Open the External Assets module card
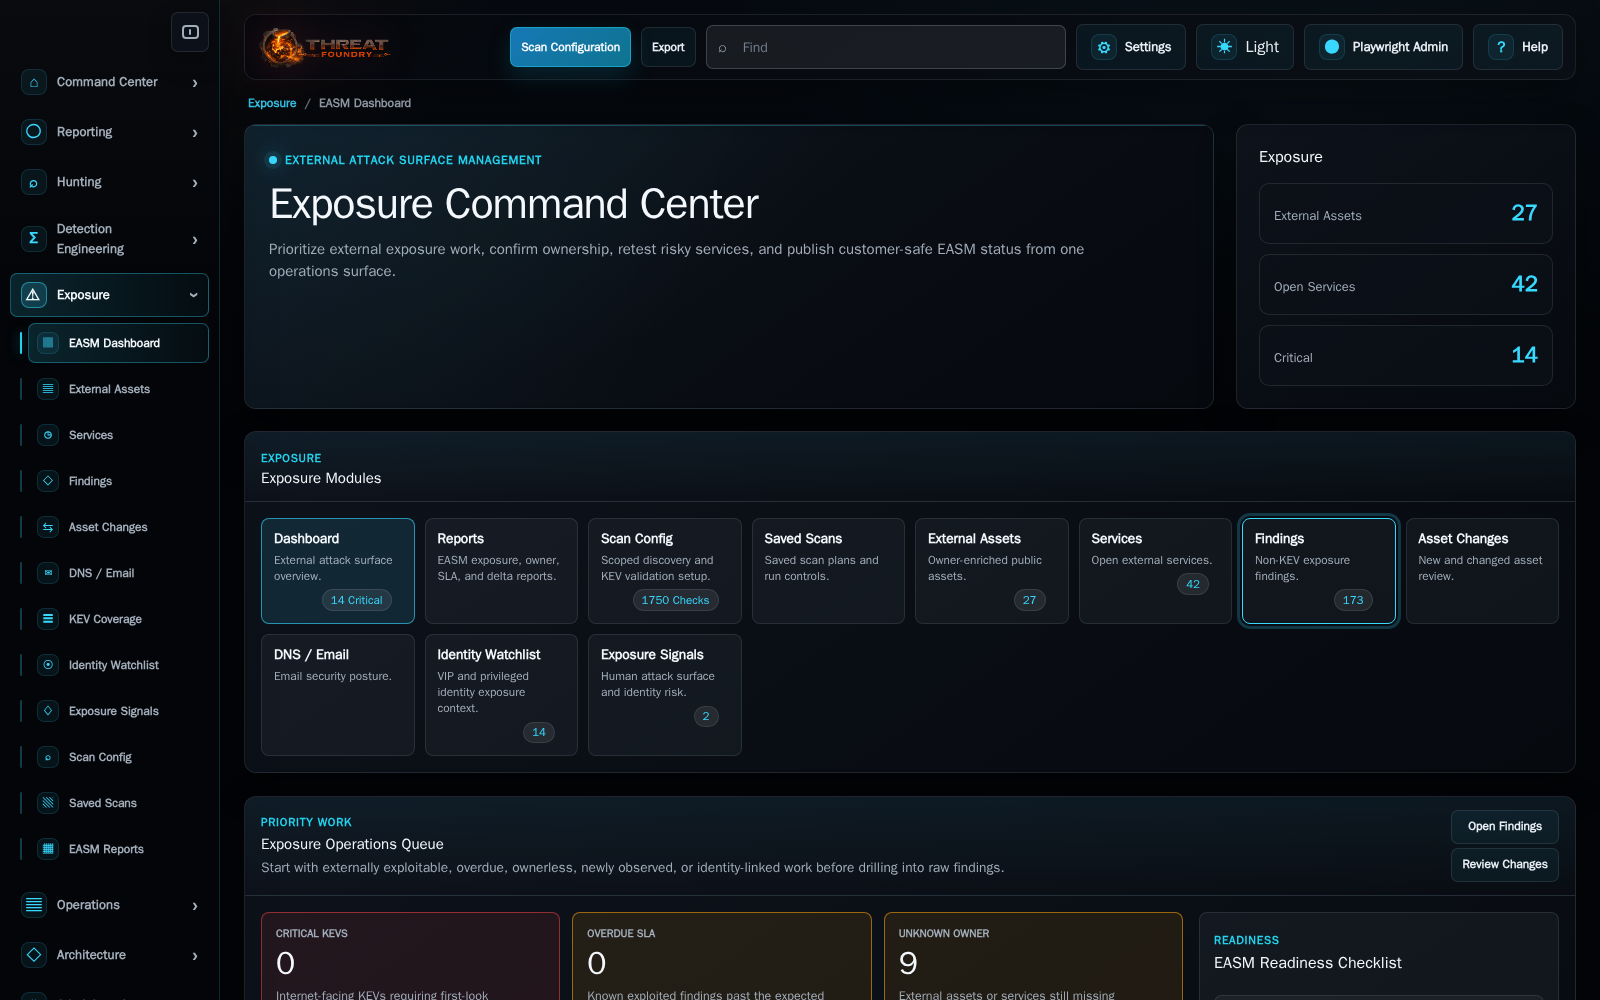The image size is (1600, 1000). point(992,571)
